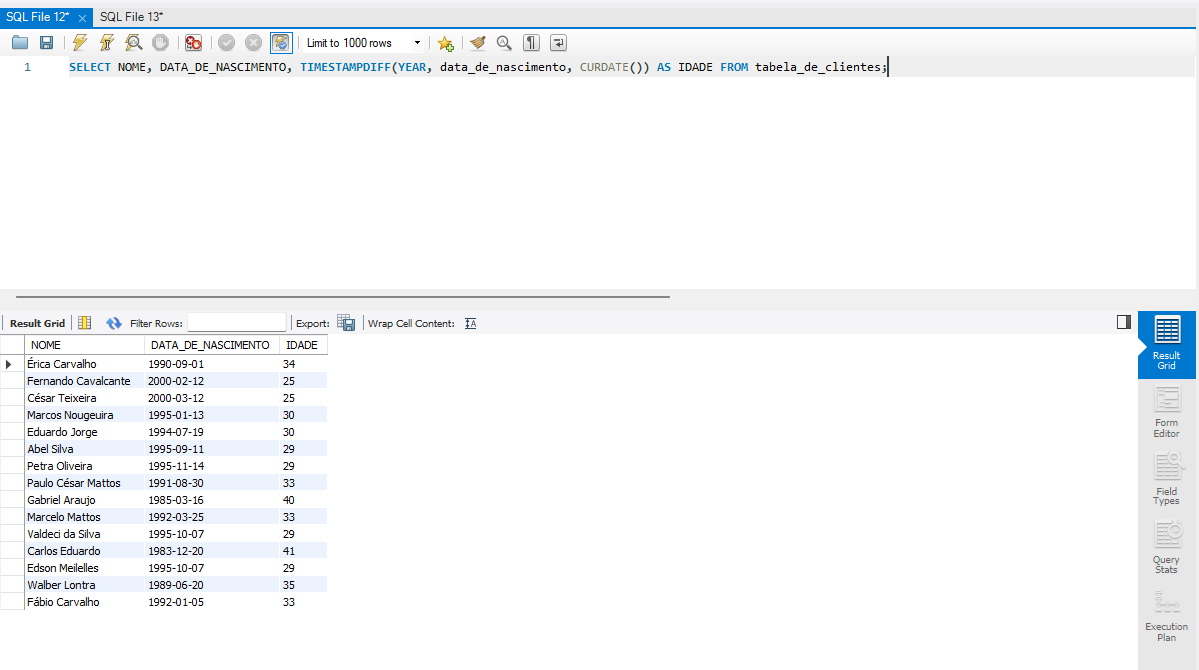The image size is (1199, 670).
Task: Commit transaction checkmark icon
Action: [x=226, y=43]
